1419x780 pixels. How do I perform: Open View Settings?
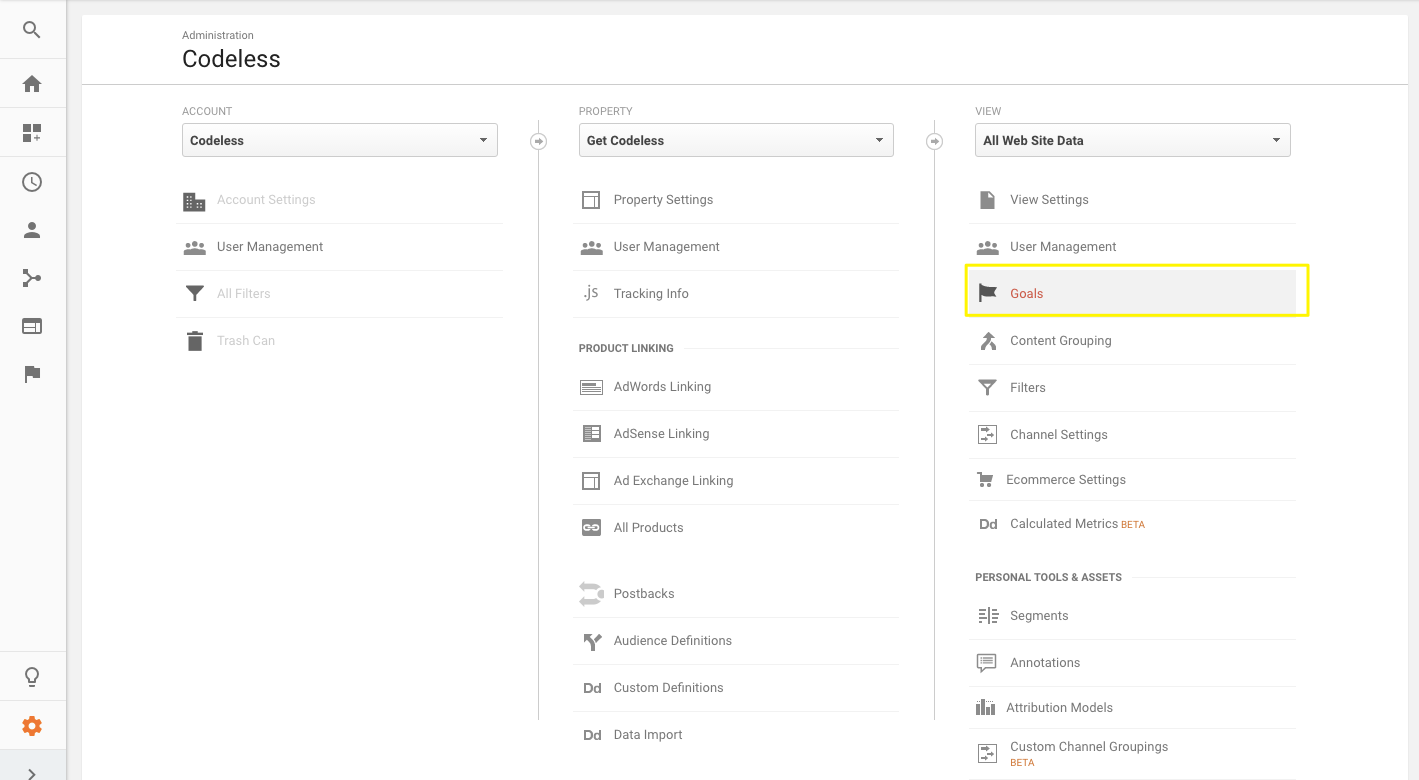pyautogui.click(x=1049, y=200)
